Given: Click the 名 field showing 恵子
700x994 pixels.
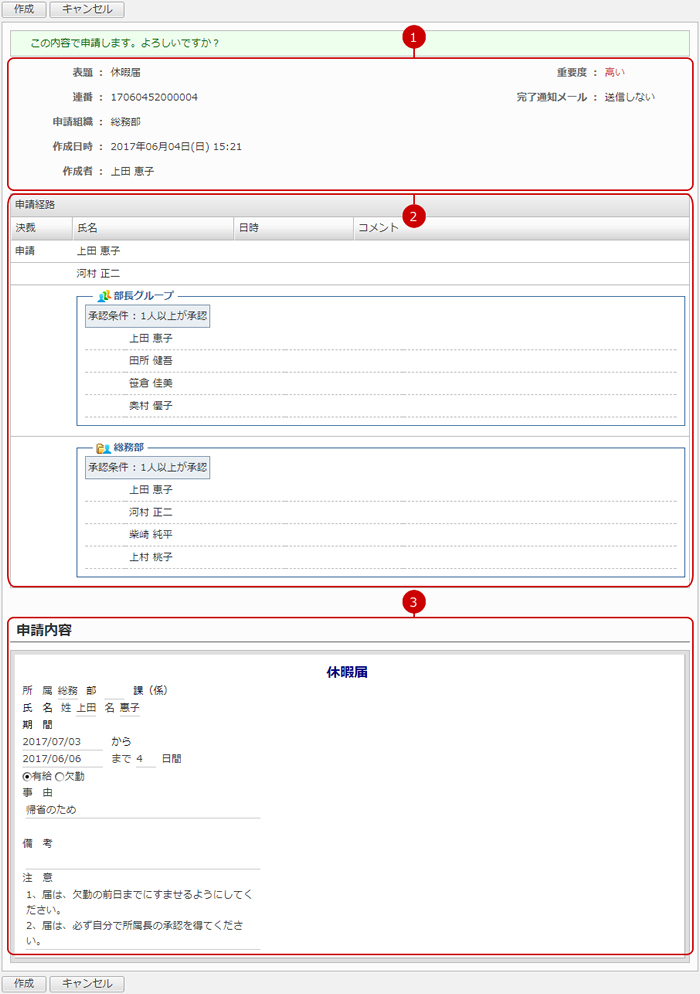Looking at the screenshot, I should click(130, 707).
